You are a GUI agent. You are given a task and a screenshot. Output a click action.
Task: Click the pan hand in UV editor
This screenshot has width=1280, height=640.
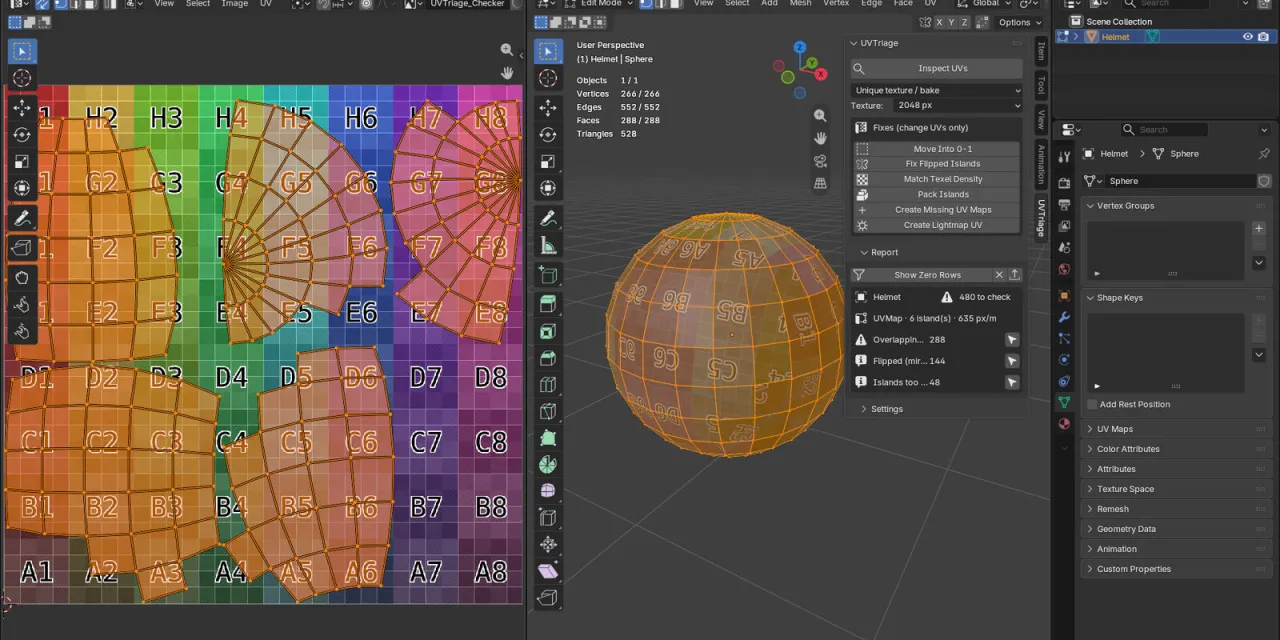507,73
